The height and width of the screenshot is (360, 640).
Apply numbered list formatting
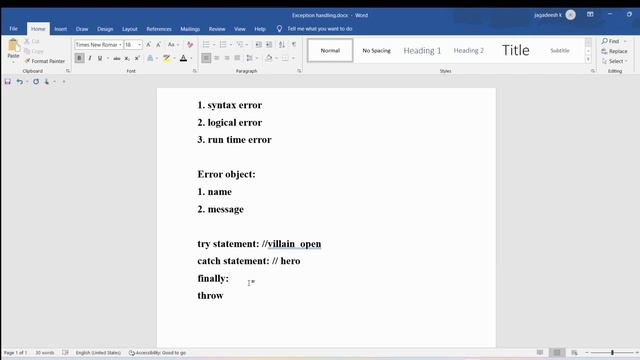(x=223, y=44)
